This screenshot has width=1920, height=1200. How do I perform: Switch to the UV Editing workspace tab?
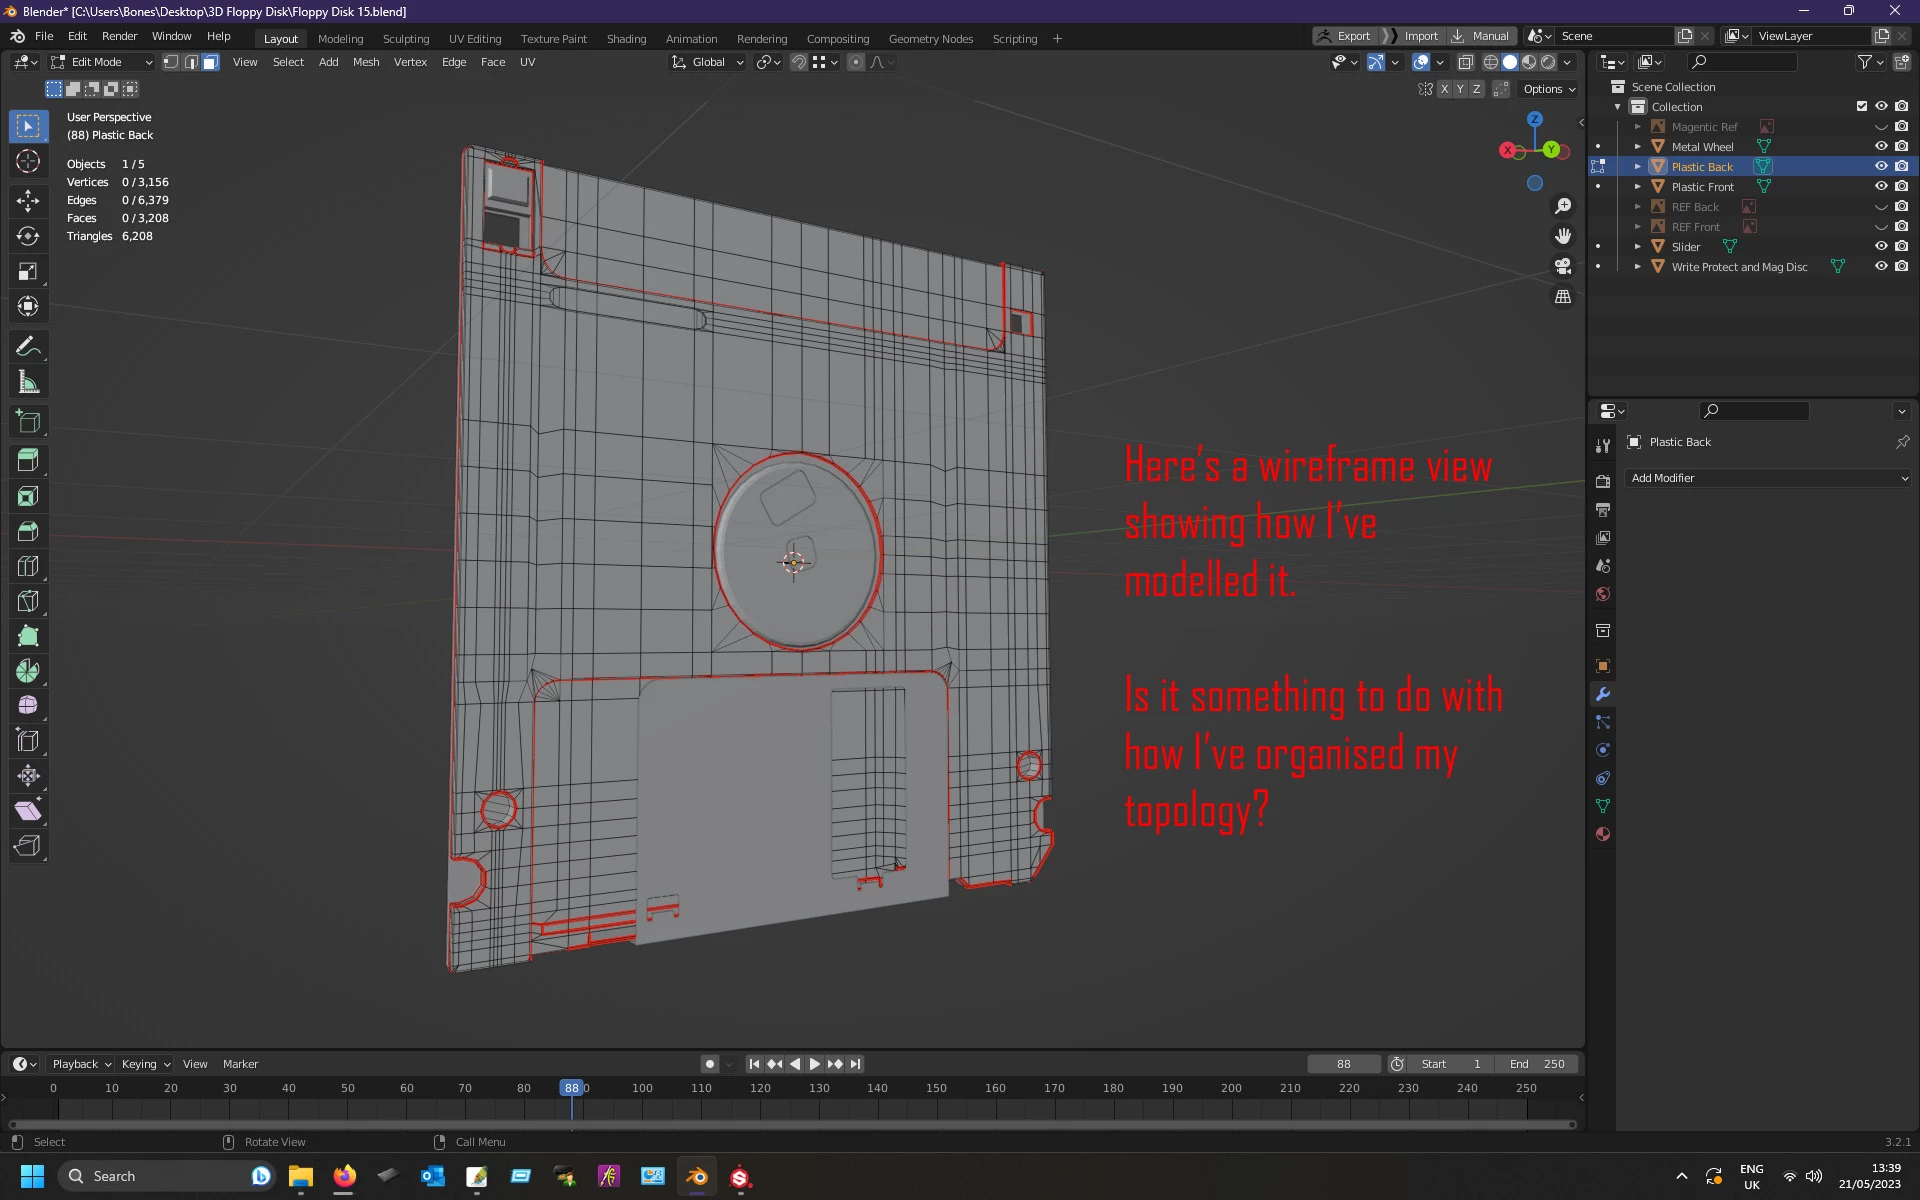(474, 39)
